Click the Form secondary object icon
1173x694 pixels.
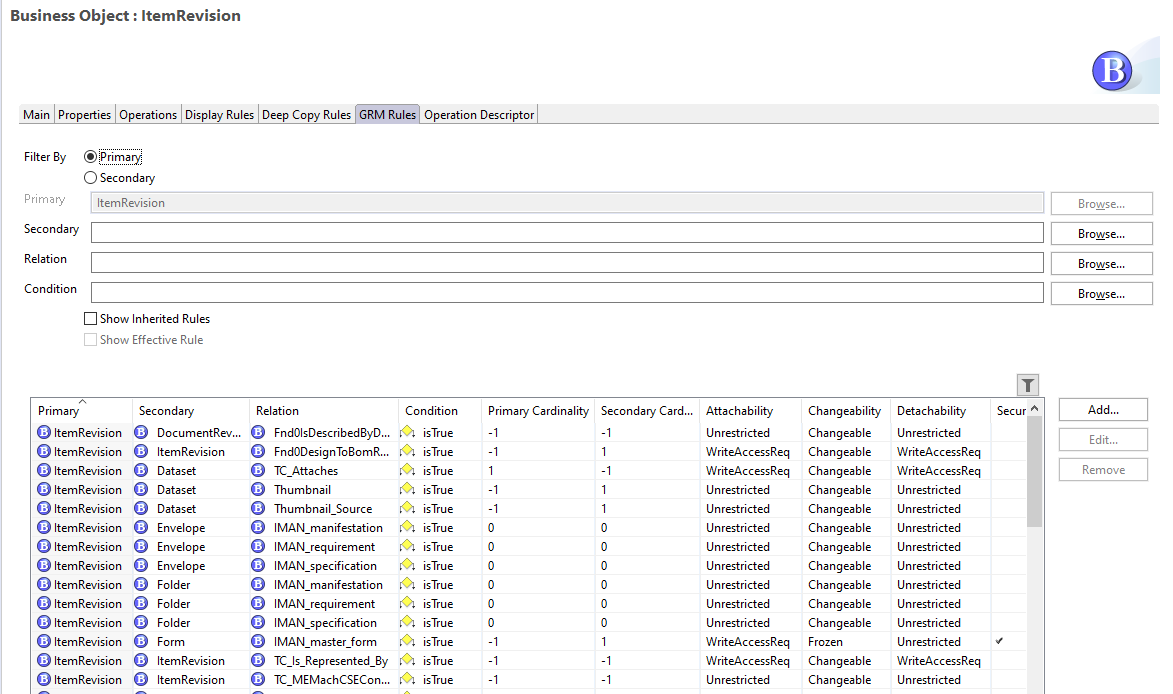pyautogui.click(x=141, y=641)
